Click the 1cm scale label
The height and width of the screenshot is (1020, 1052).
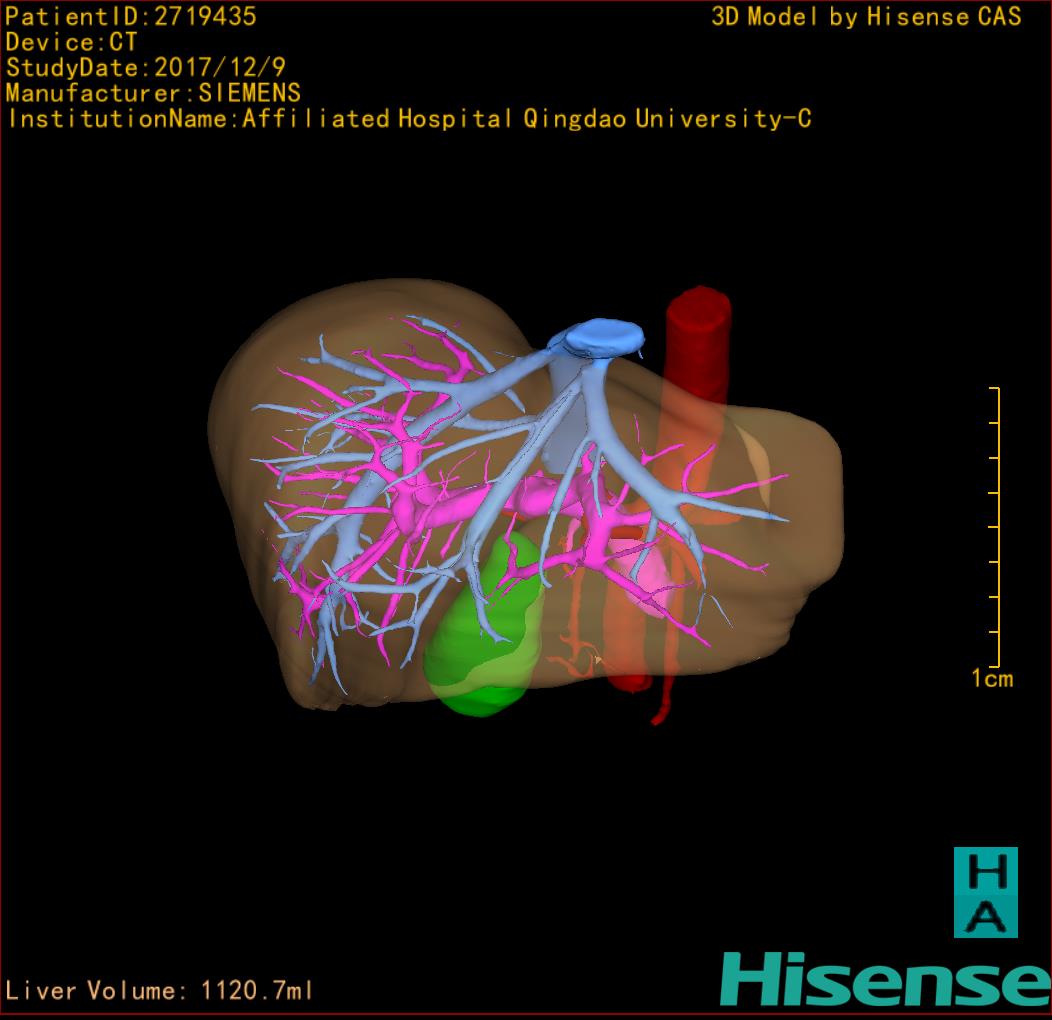tap(991, 679)
